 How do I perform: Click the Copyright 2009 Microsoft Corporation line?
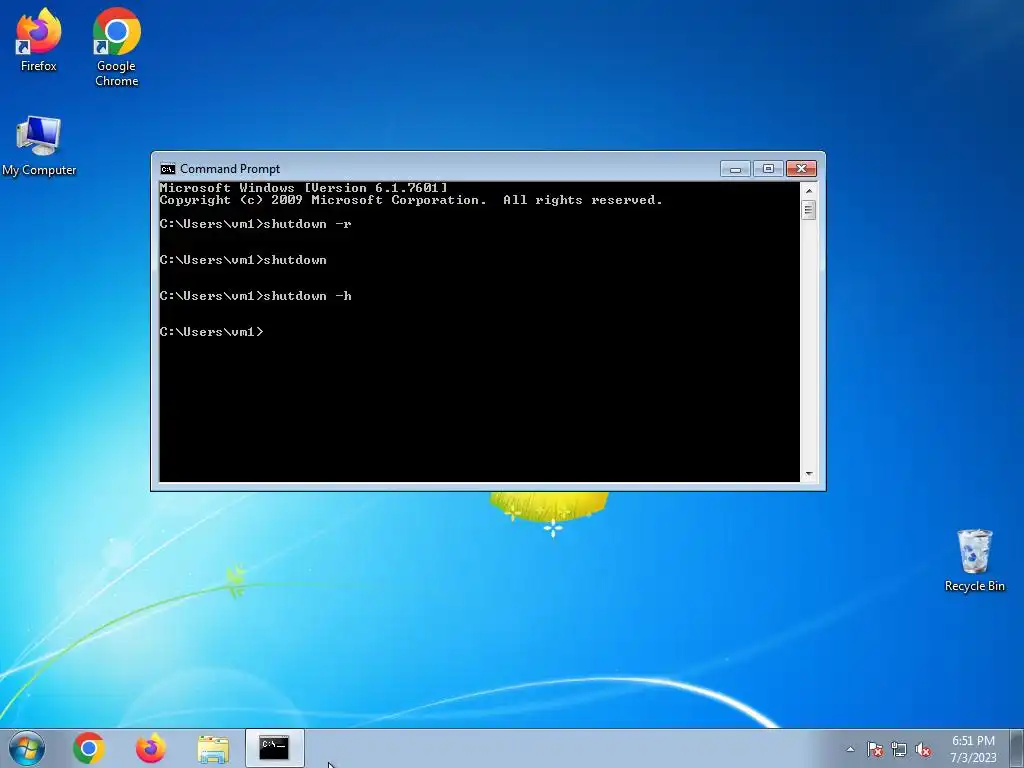coord(411,200)
